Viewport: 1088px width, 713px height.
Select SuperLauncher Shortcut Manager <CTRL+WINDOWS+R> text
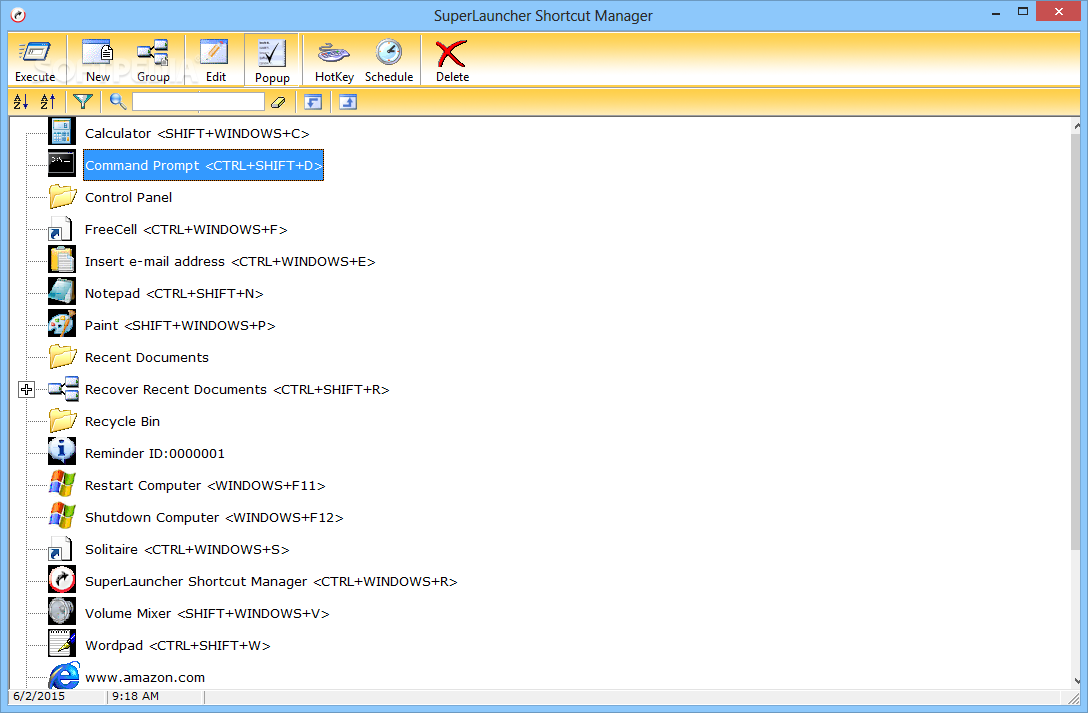(271, 581)
